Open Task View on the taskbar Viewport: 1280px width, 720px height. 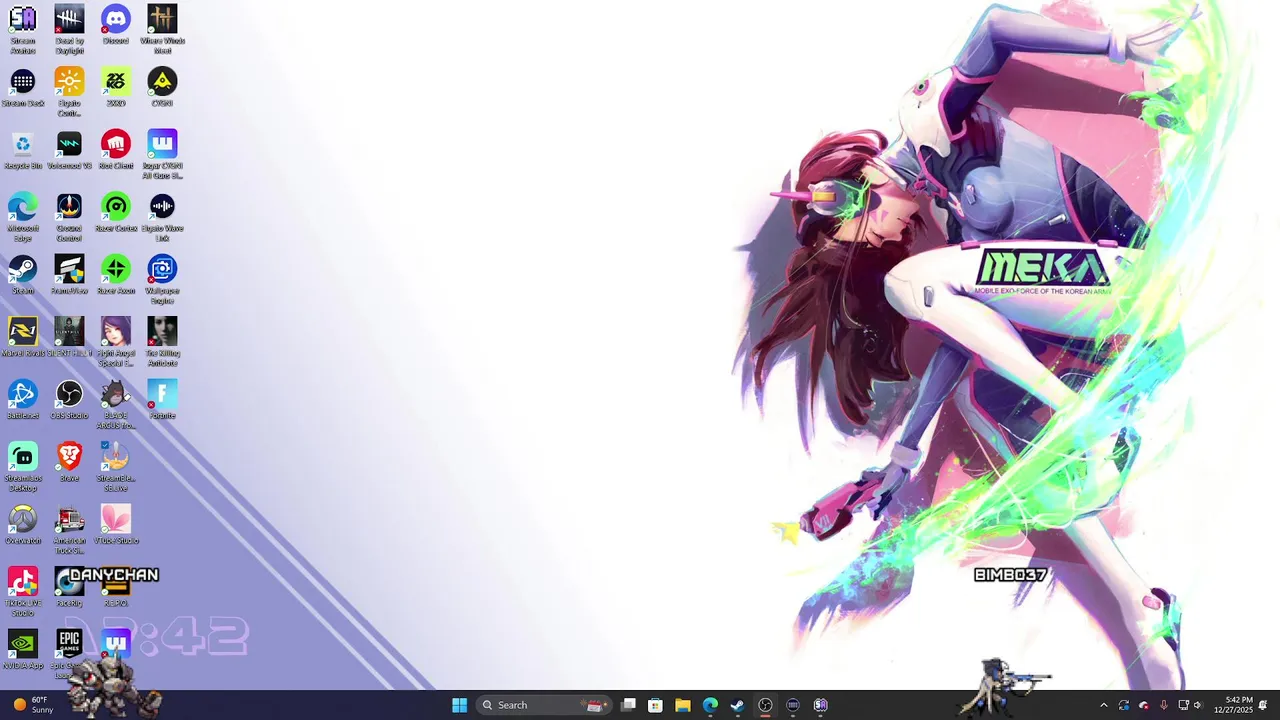tap(628, 705)
